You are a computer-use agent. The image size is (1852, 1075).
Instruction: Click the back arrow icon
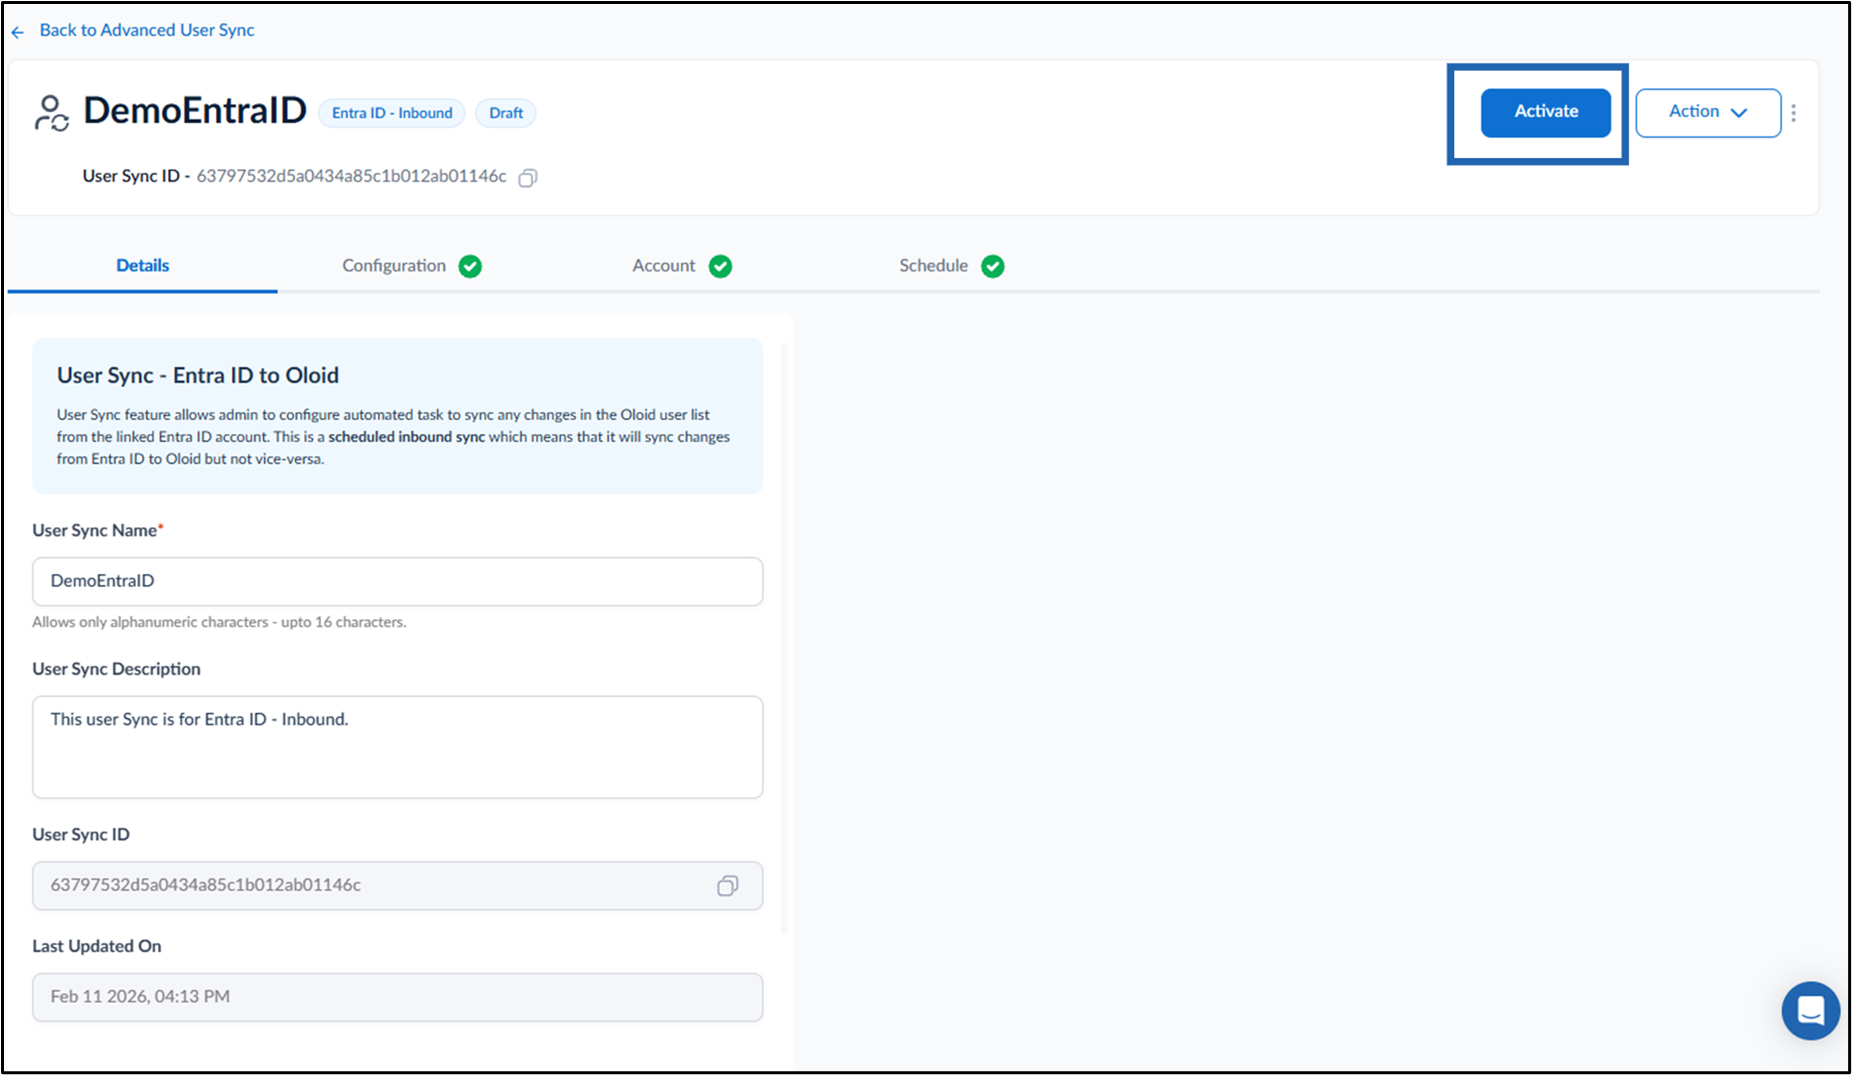click(x=18, y=32)
